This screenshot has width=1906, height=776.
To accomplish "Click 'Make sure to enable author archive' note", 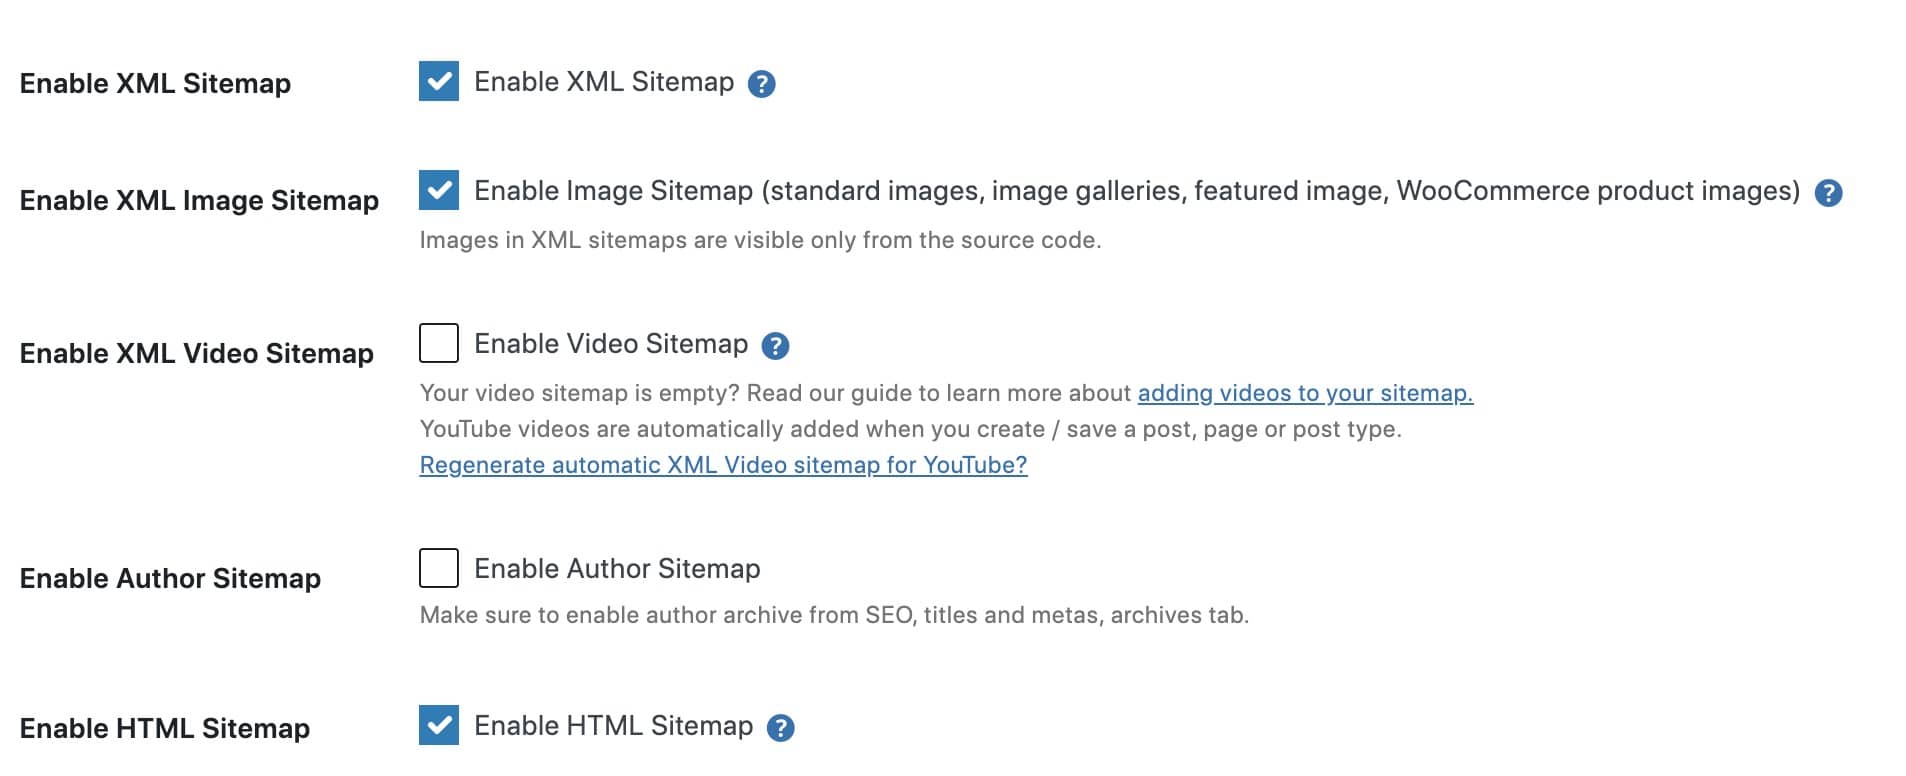I will (834, 615).
